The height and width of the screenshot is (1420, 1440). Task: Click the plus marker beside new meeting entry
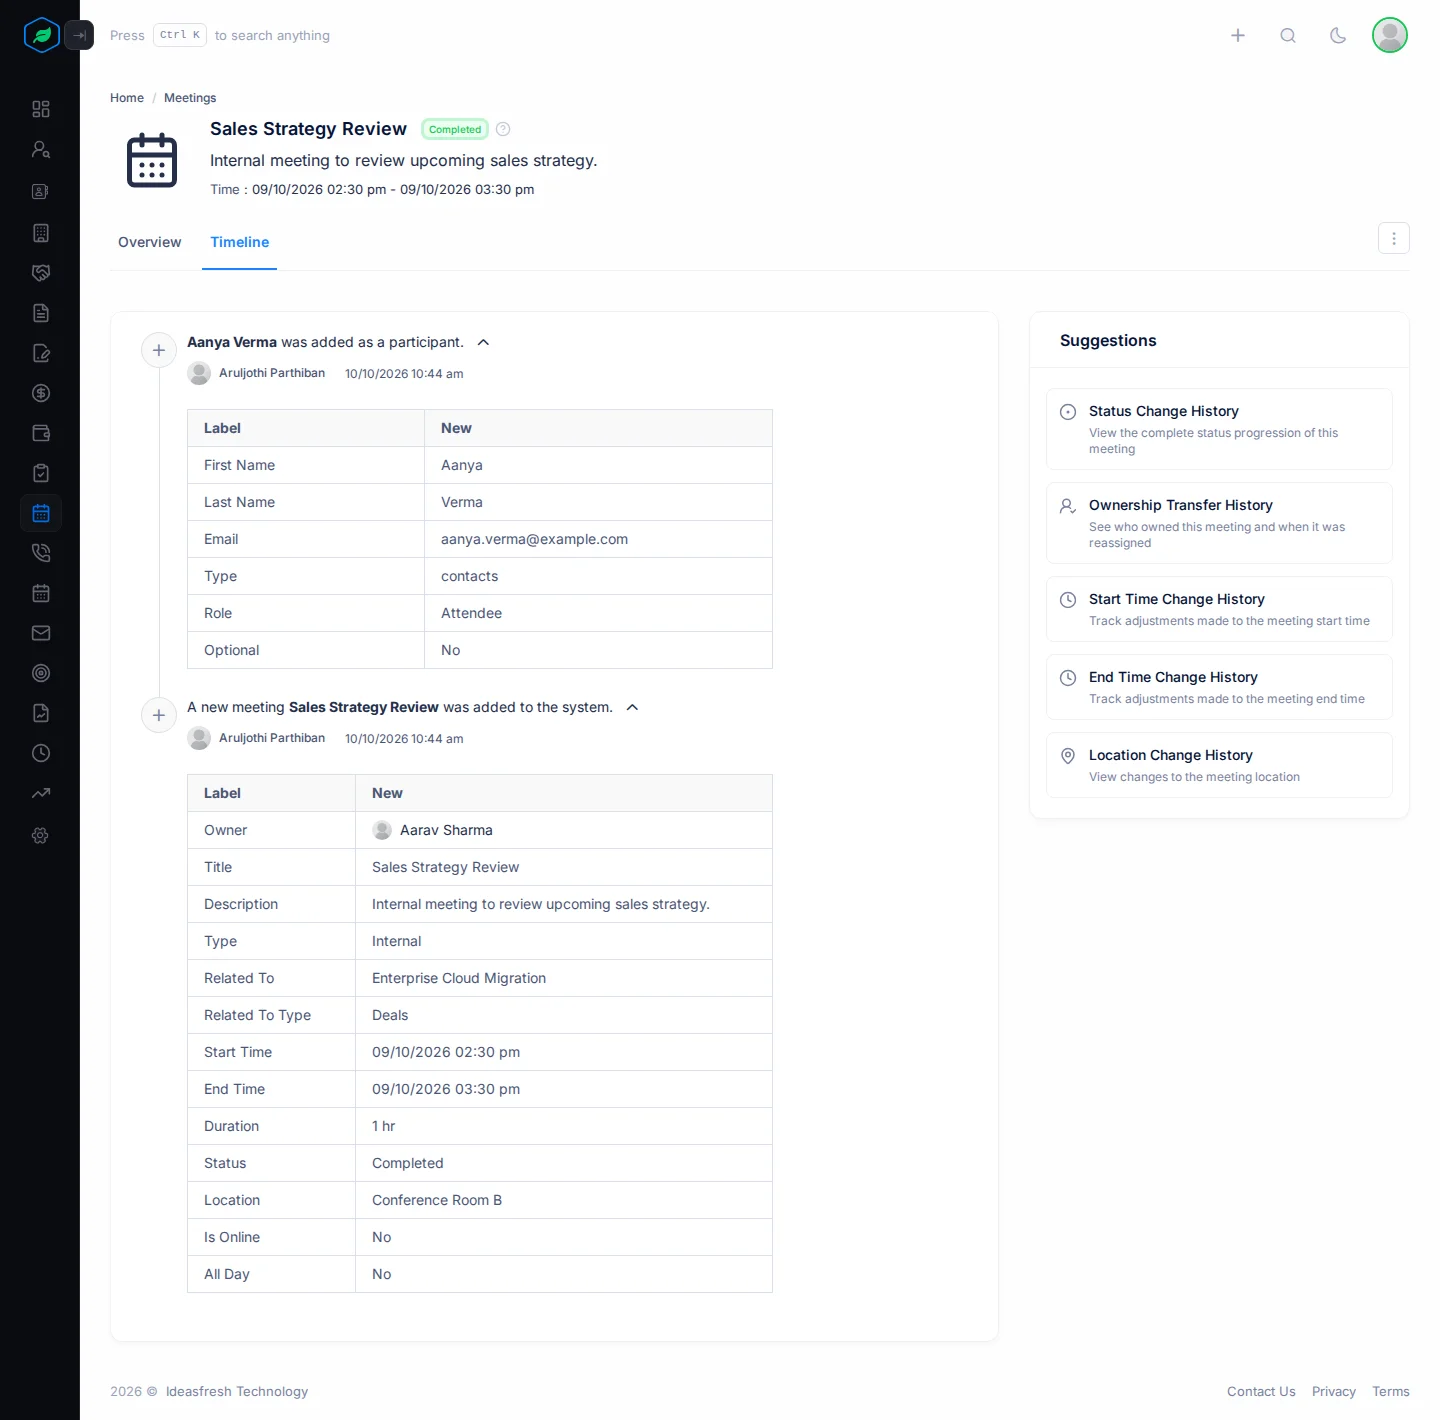pyautogui.click(x=159, y=715)
